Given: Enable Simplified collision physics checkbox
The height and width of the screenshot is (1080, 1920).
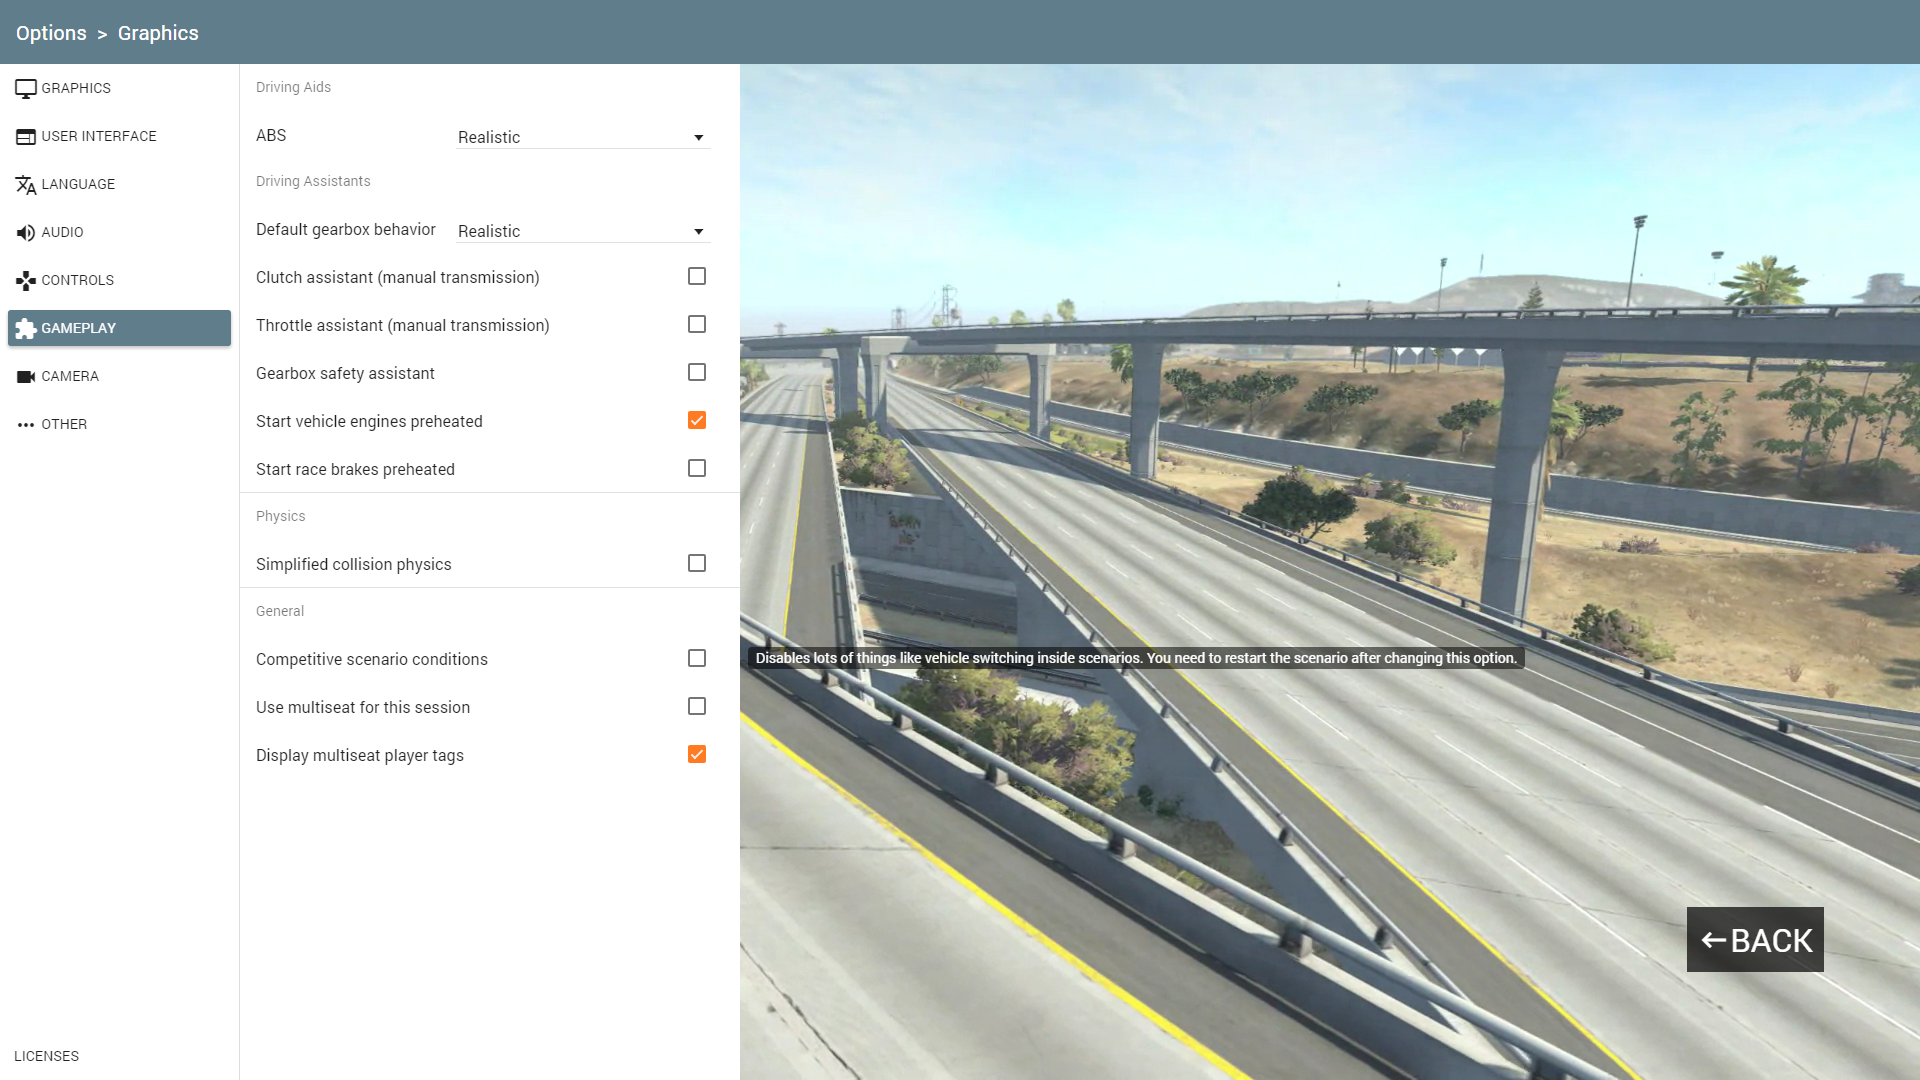Looking at the screenshot, I should coord(697,564).
